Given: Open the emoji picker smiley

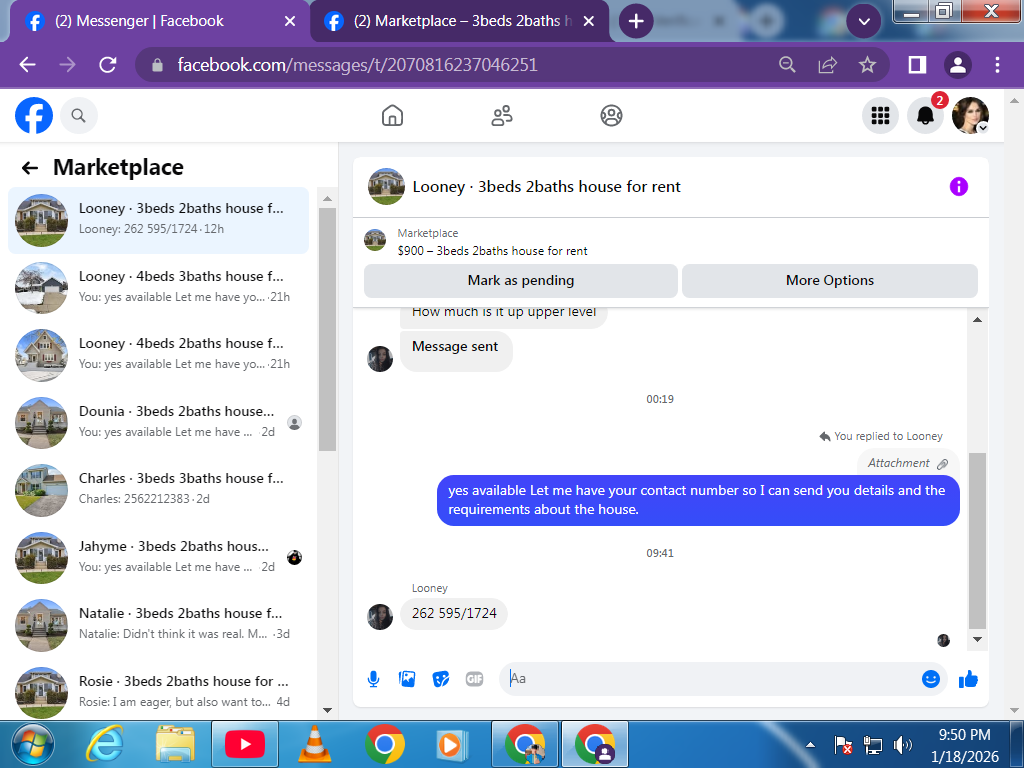Looking at the screenshot, I should point(931,679).
